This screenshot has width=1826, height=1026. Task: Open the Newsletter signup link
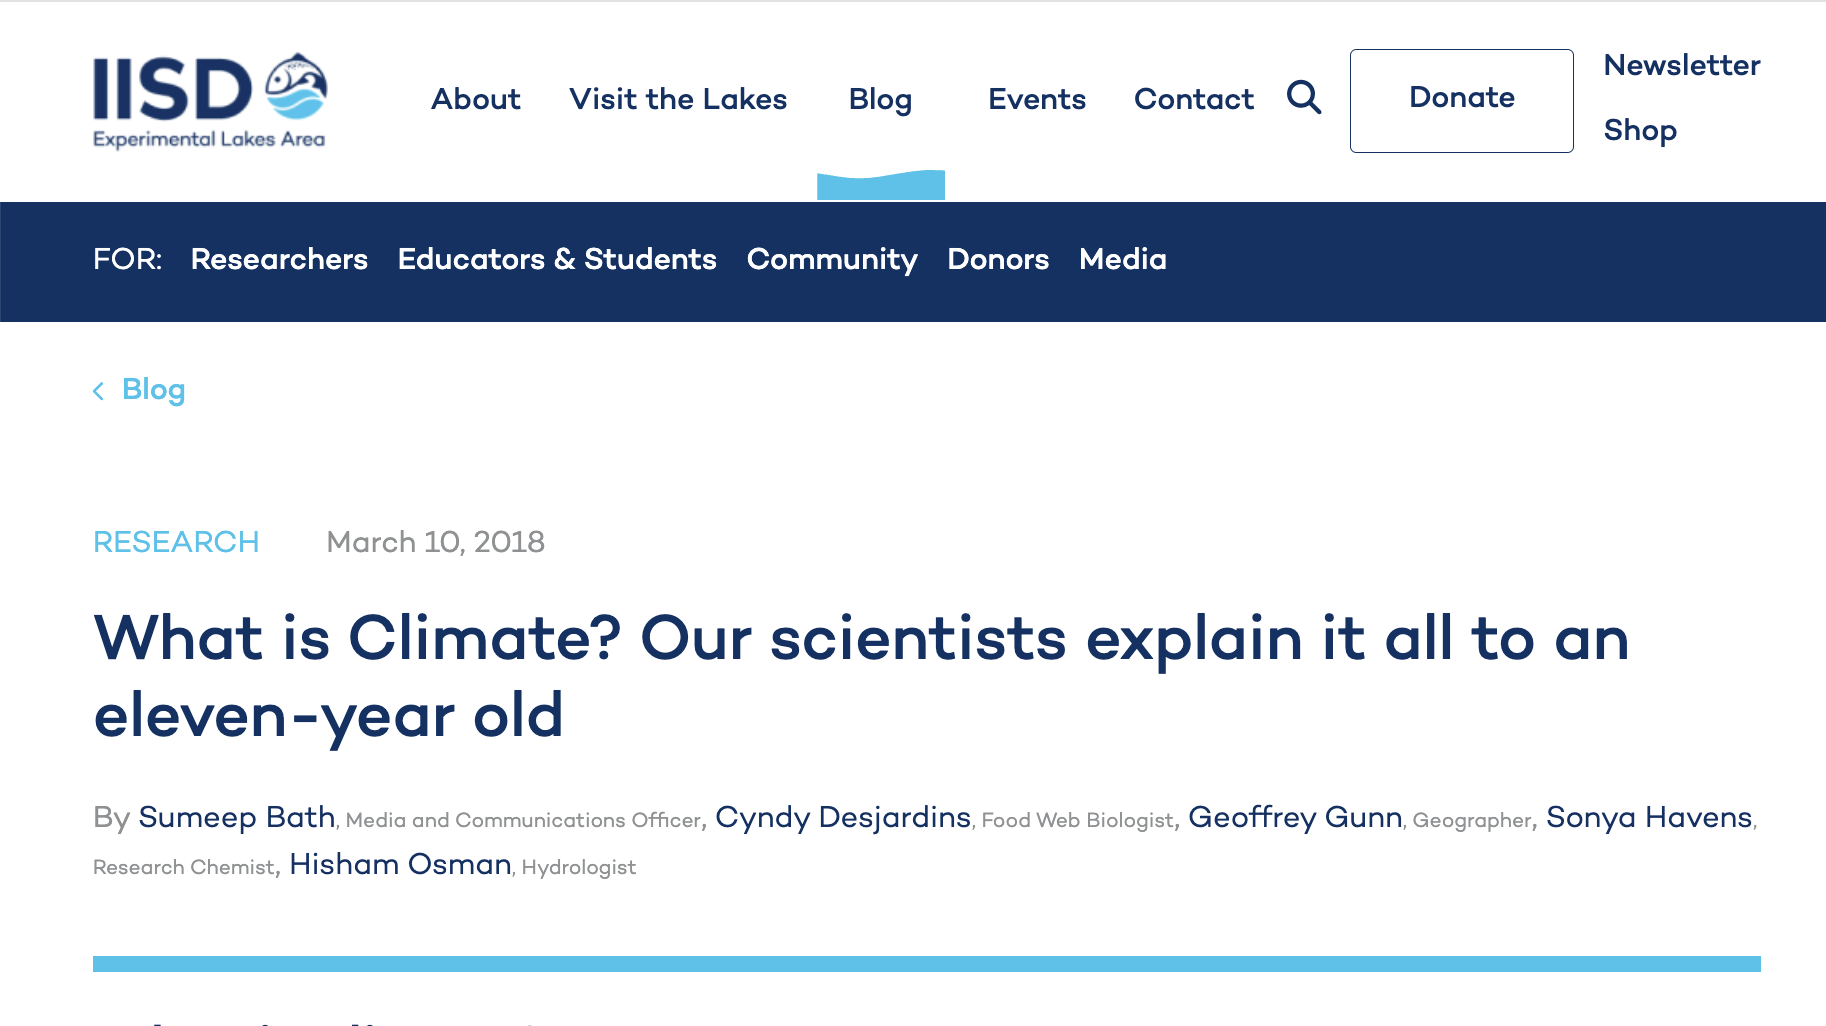coord(1681,64)
